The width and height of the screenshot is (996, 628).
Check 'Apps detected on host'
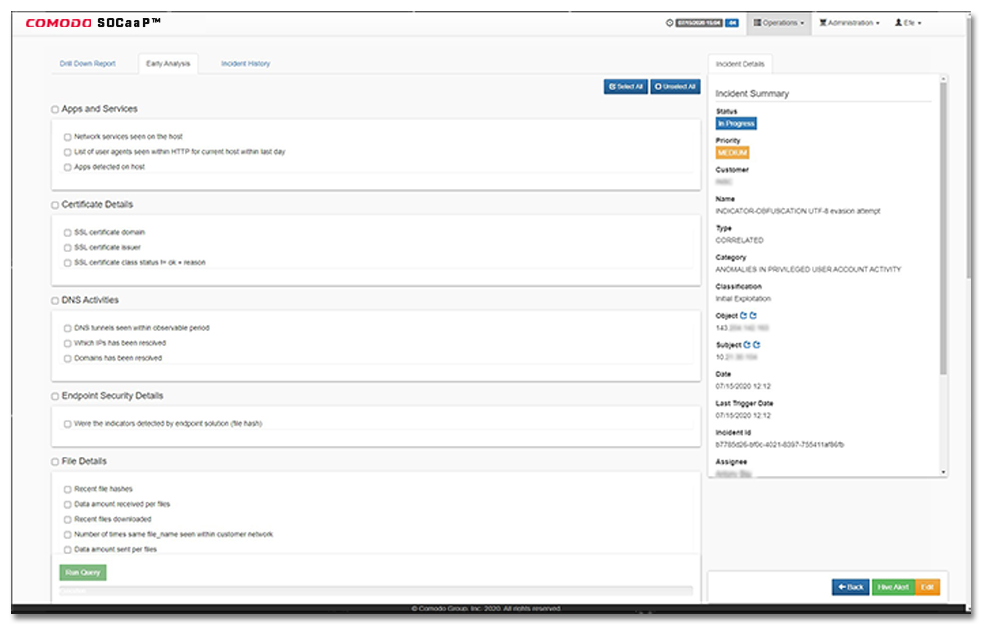[67, 168]
